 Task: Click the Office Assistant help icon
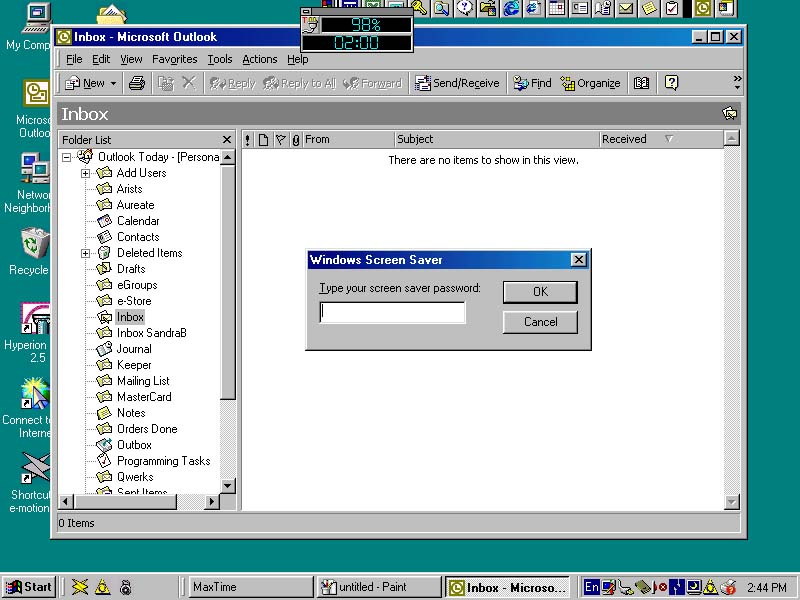[x=671, y=83]
